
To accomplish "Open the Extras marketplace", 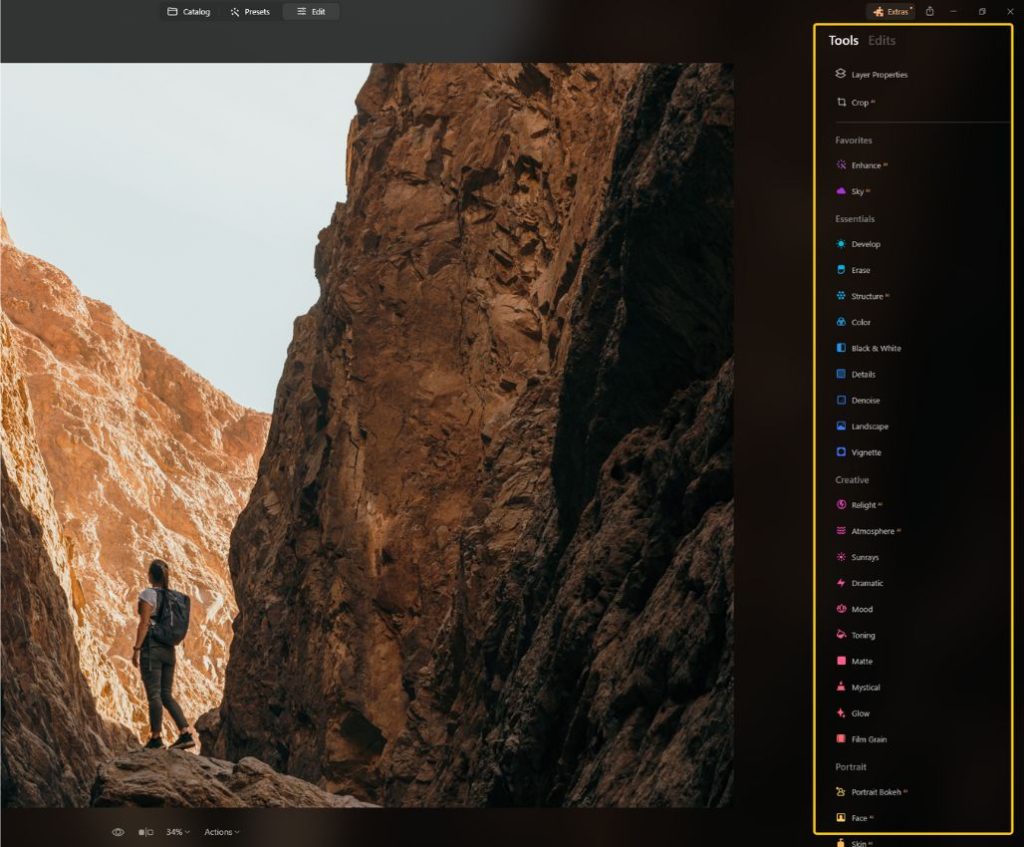I will click(x=890, y=12).
